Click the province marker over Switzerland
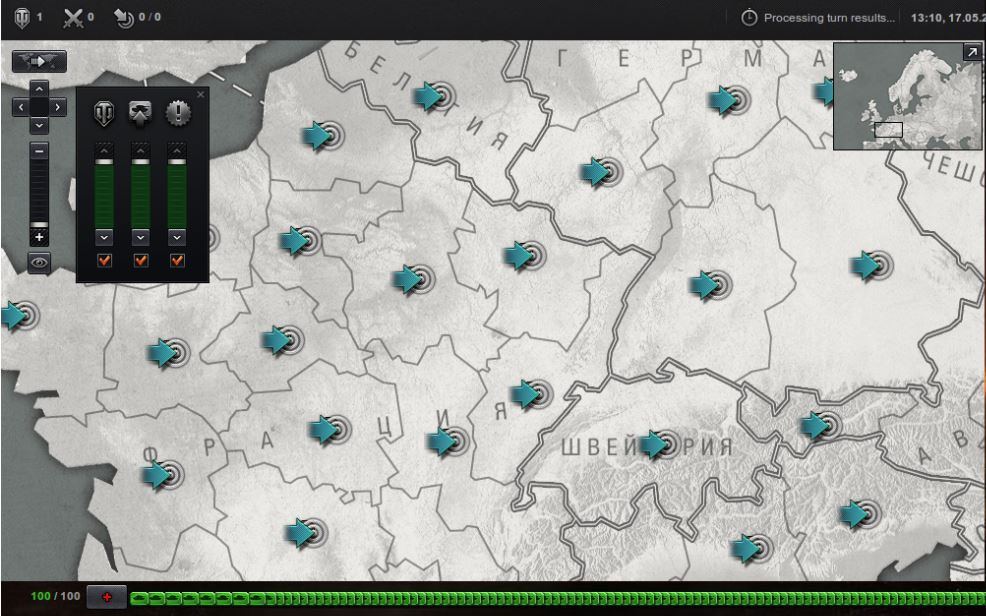Screen dimensions: 986x616 click(655, 444)
